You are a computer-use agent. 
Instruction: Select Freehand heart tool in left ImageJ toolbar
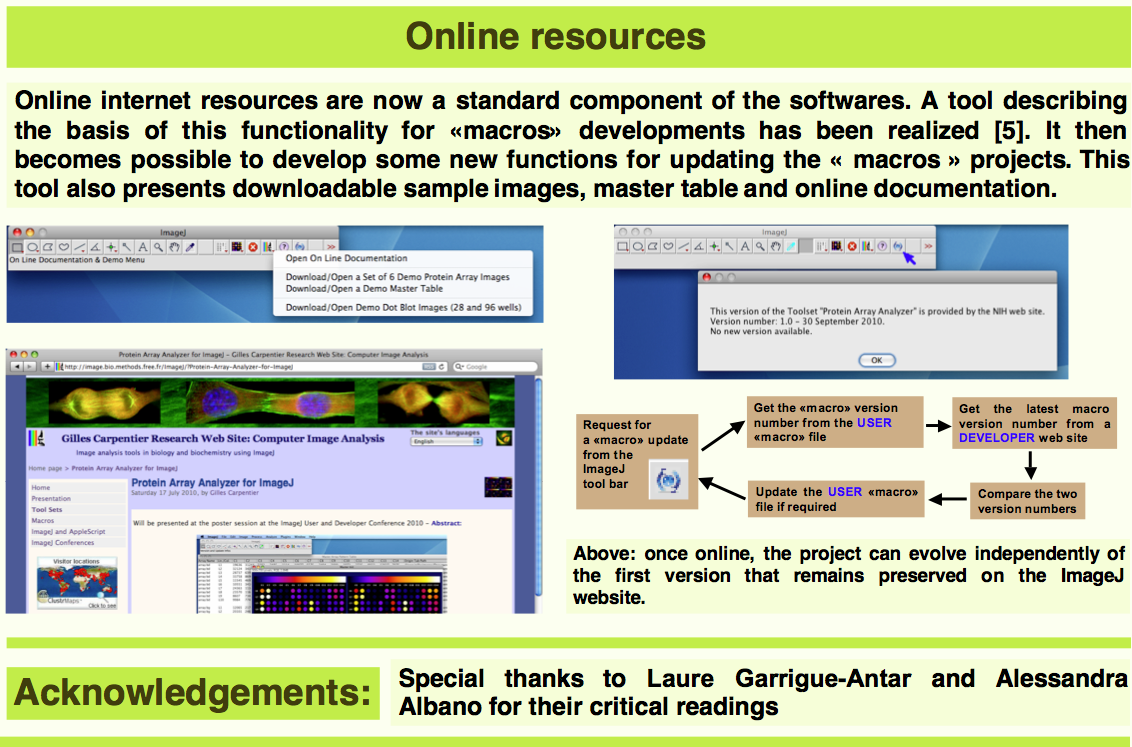pos(64,247)
